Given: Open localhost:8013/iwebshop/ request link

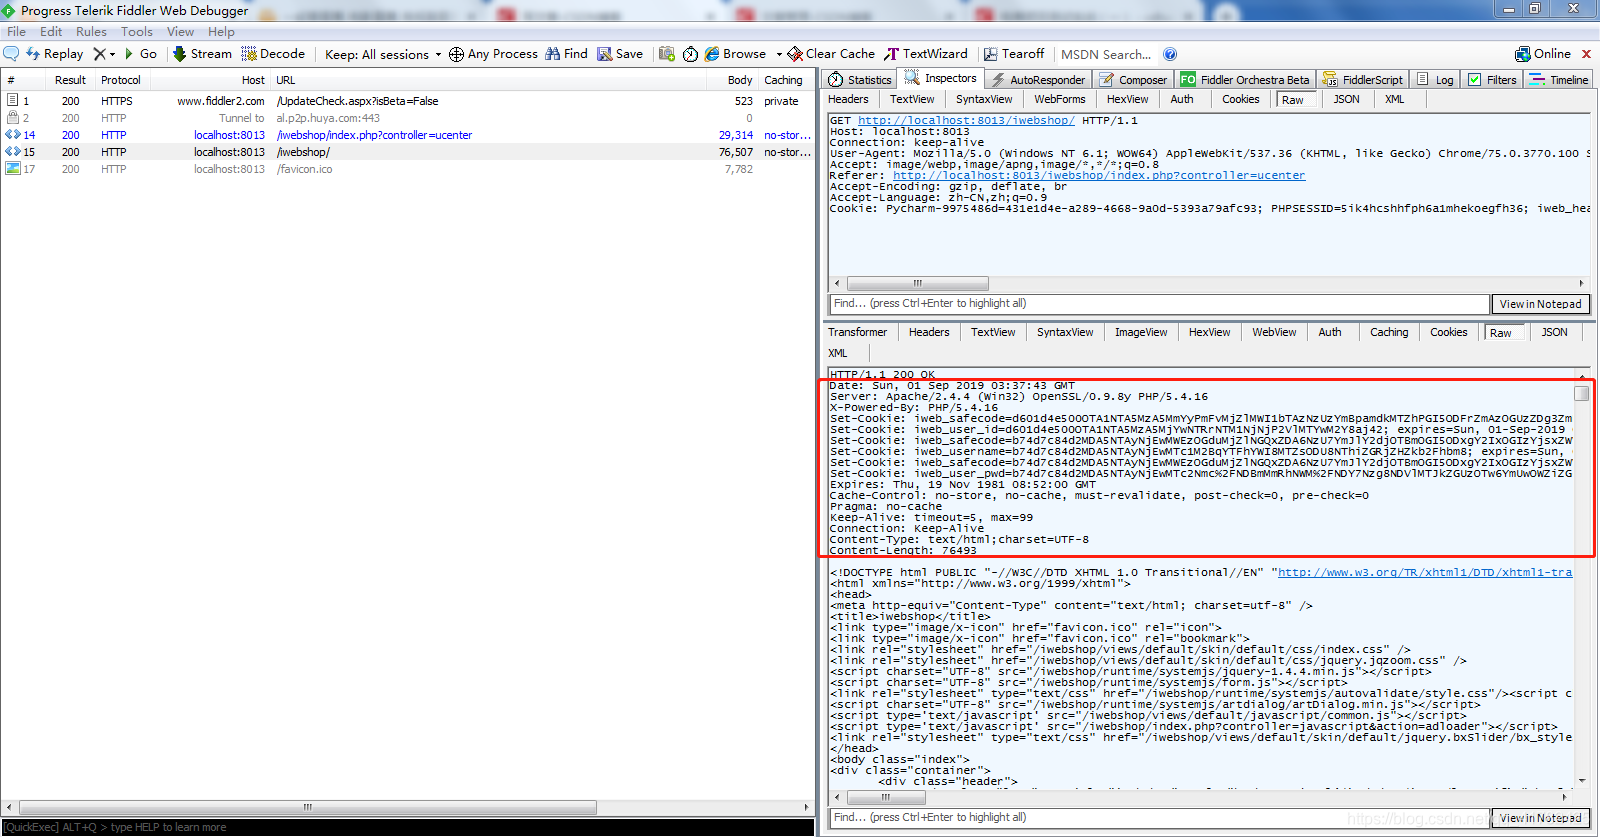Looking at the screenshot, I should [966, 120].
